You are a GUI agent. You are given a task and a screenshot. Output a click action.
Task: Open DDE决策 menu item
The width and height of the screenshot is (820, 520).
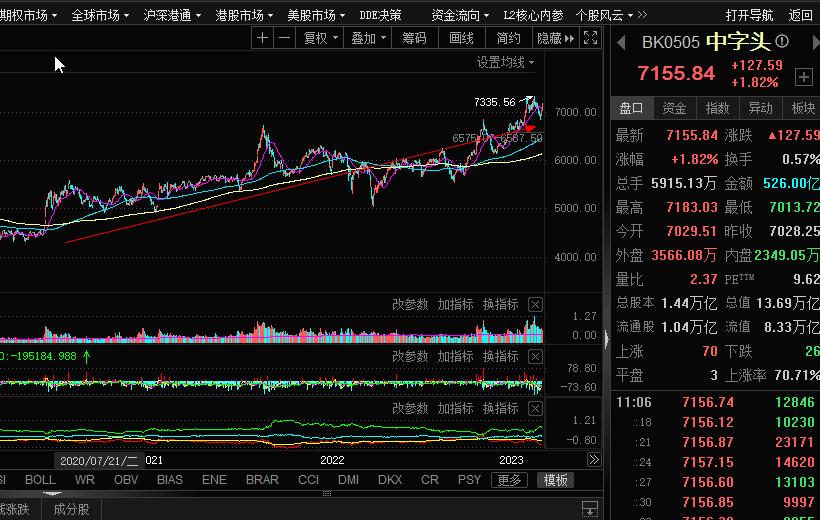[x=380, y=16]
